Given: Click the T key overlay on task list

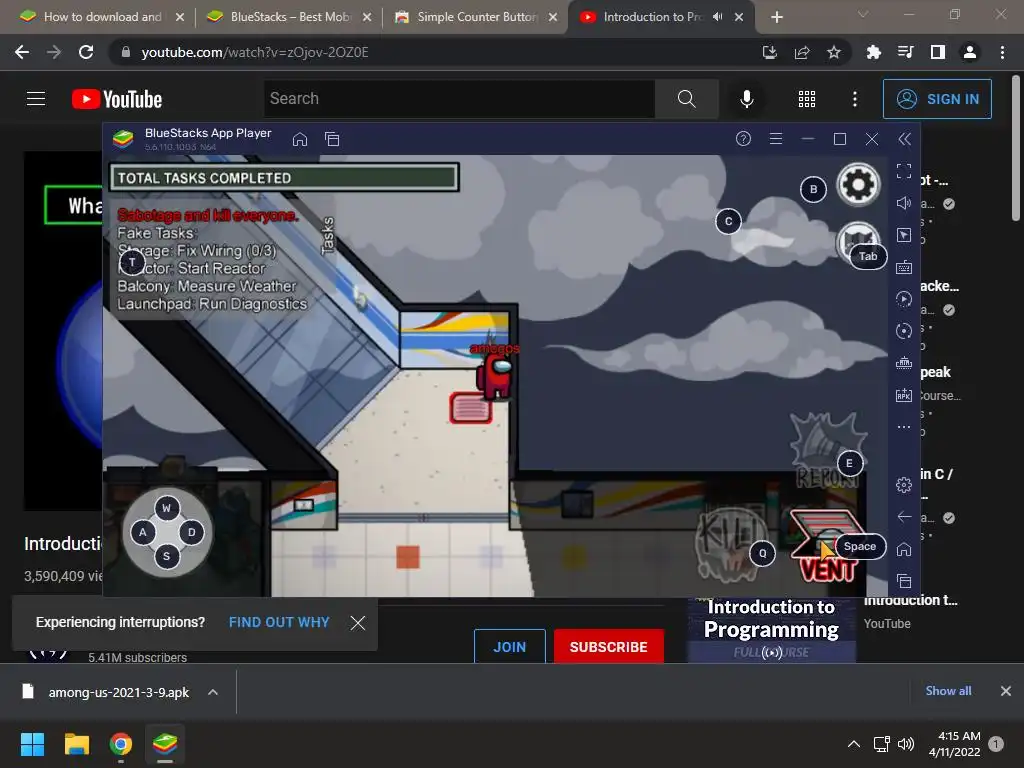Looking at the screenshot, I should point(132,263).
